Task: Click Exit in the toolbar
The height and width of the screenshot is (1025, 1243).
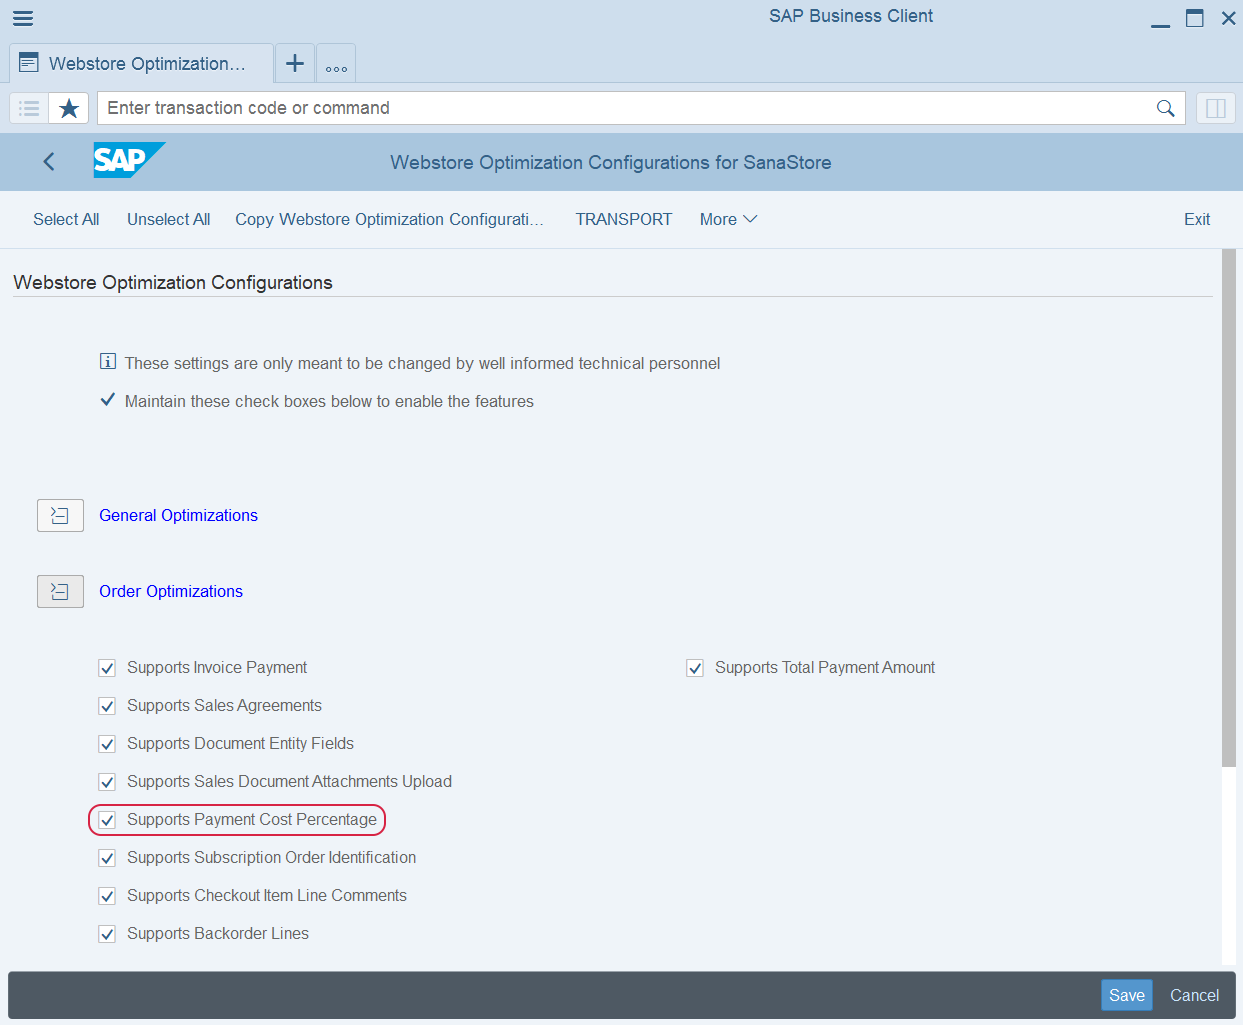Action: pyautogui.click(x=1197, y=219)
